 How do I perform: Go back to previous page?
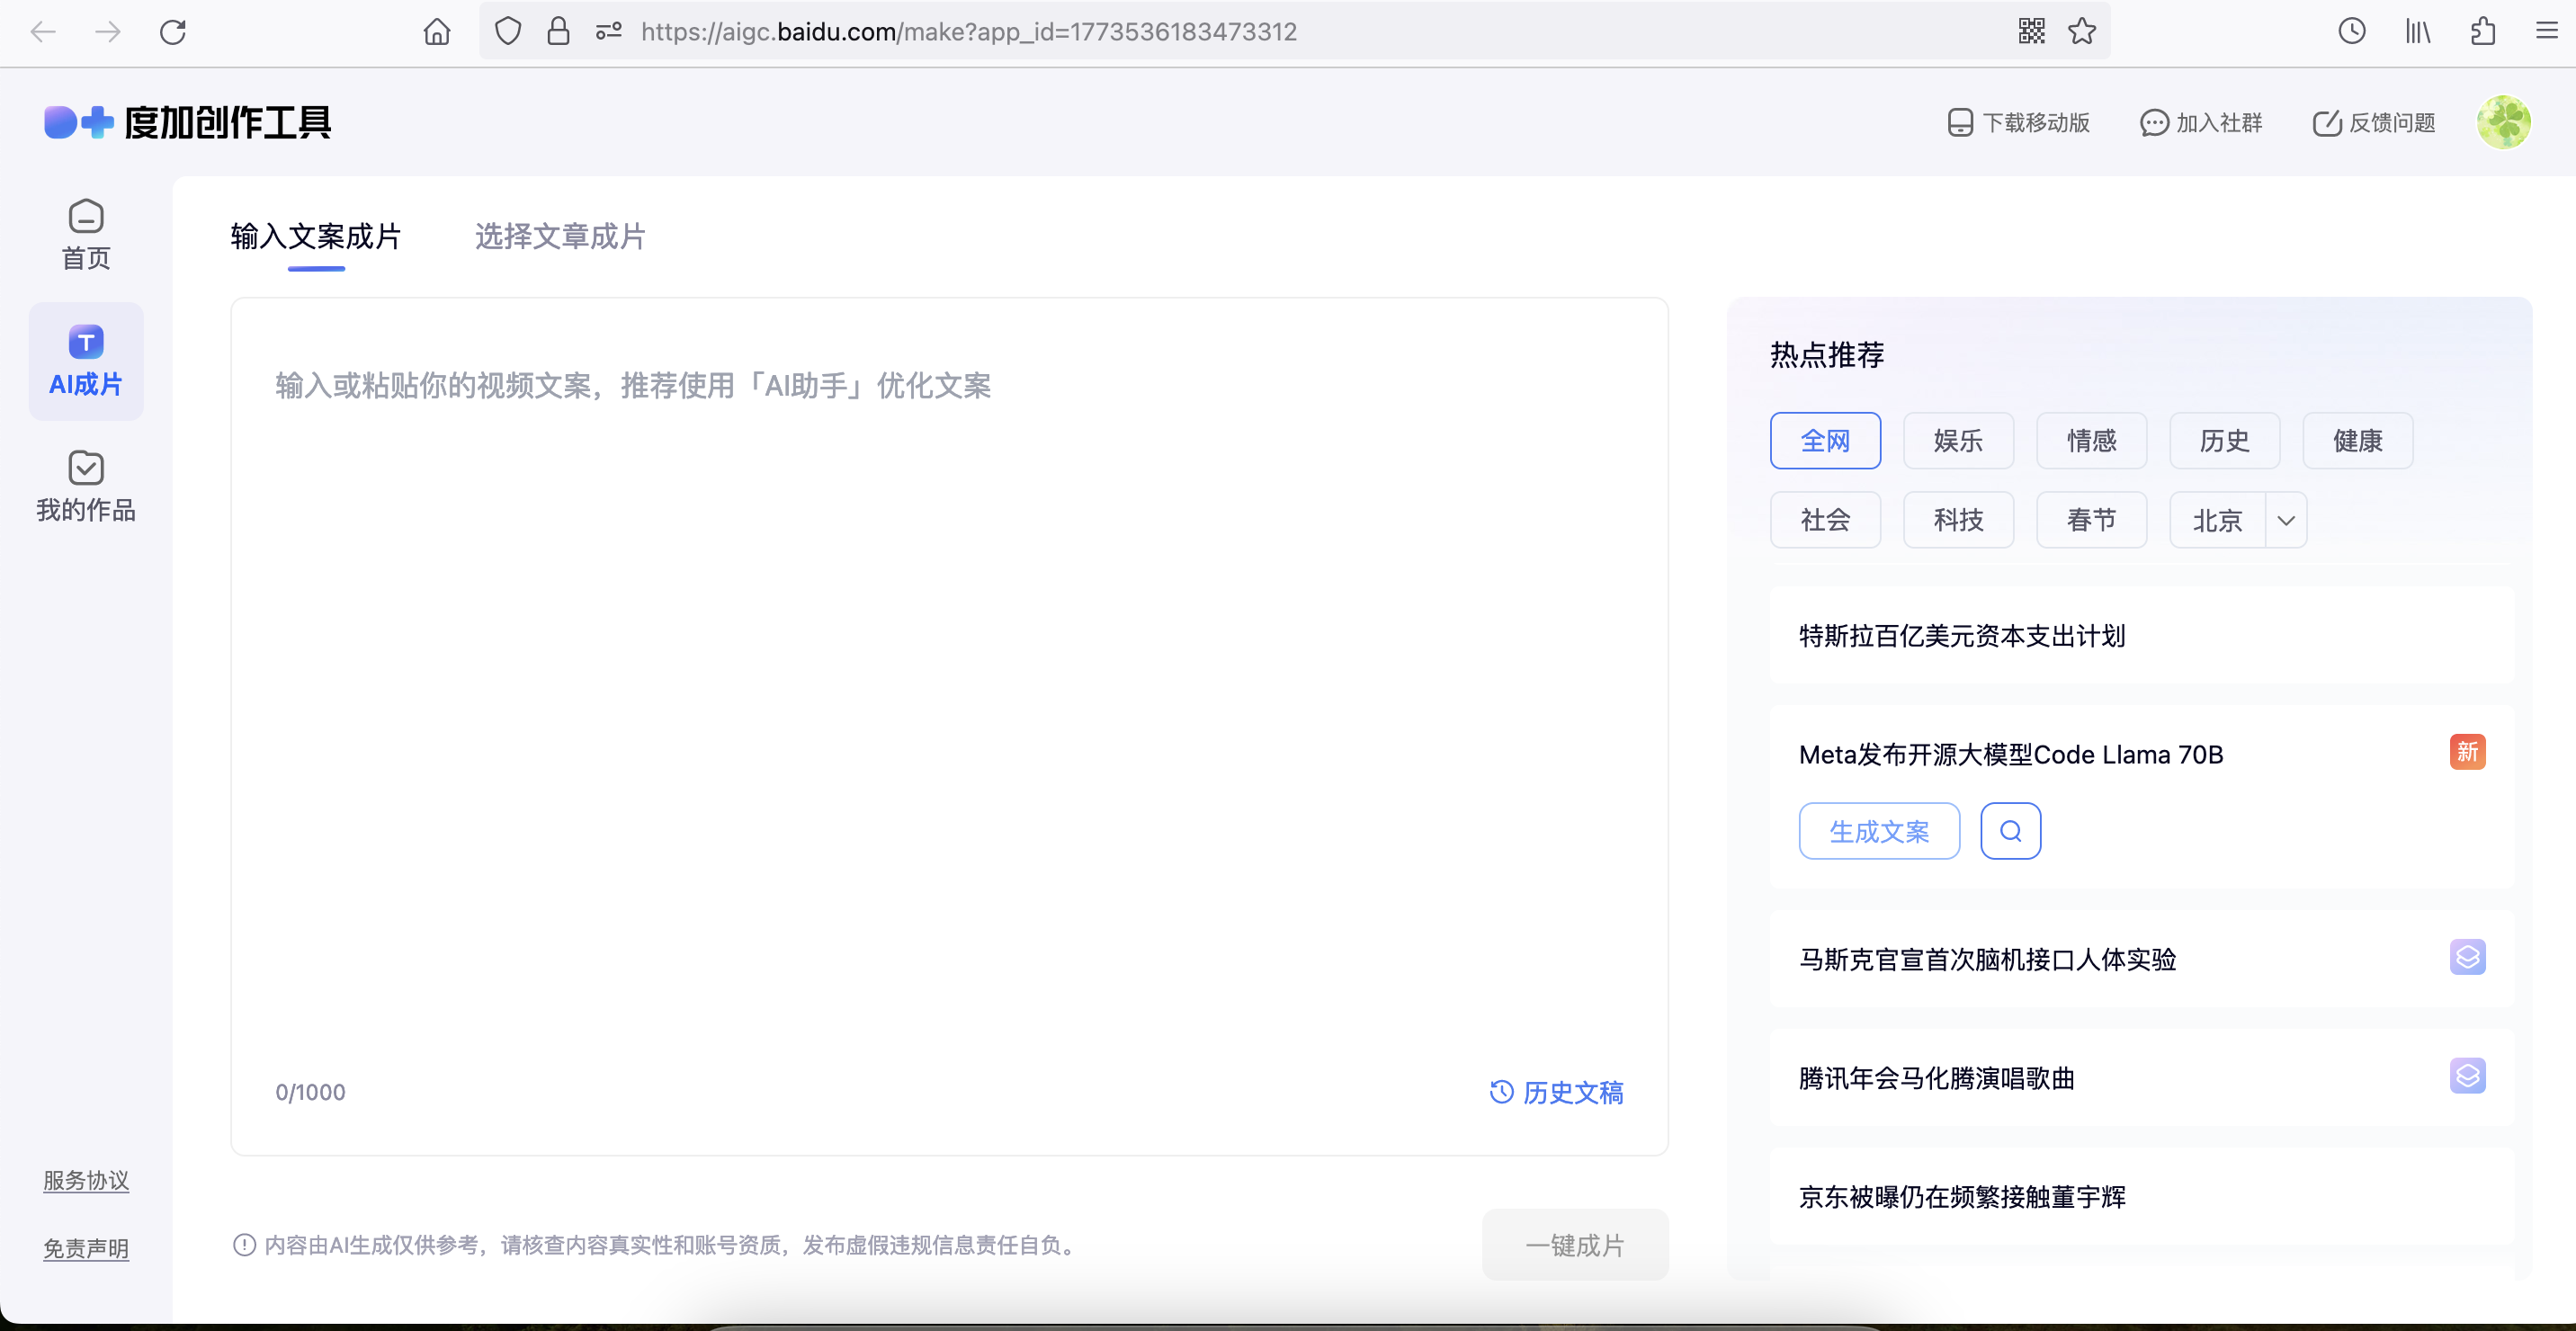[43, 32]
